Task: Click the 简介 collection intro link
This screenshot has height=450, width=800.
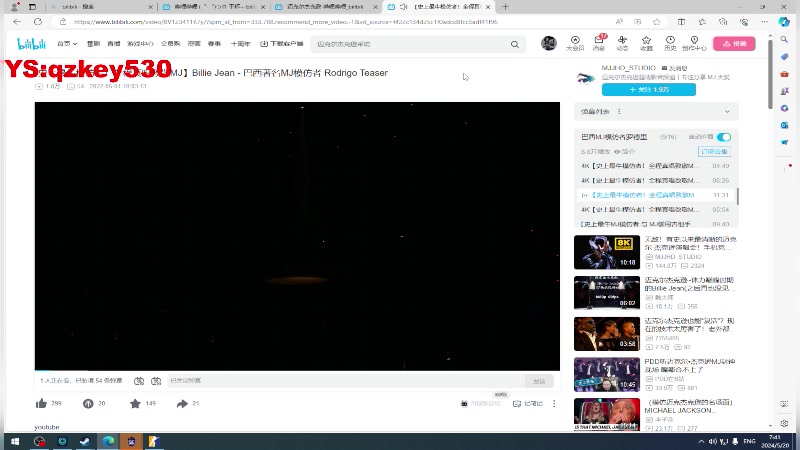Action: (x=624, y=152)
